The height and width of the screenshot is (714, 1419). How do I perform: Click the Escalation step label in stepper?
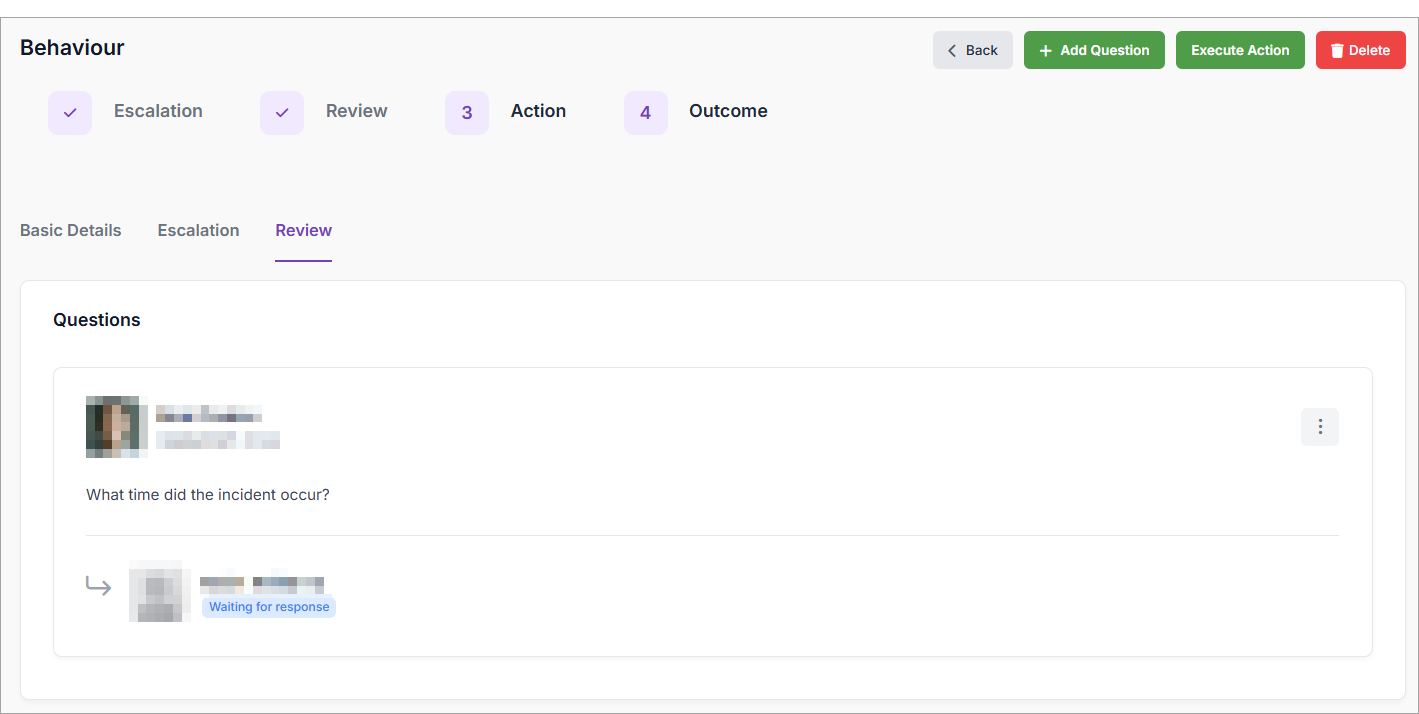click(158, 111)
